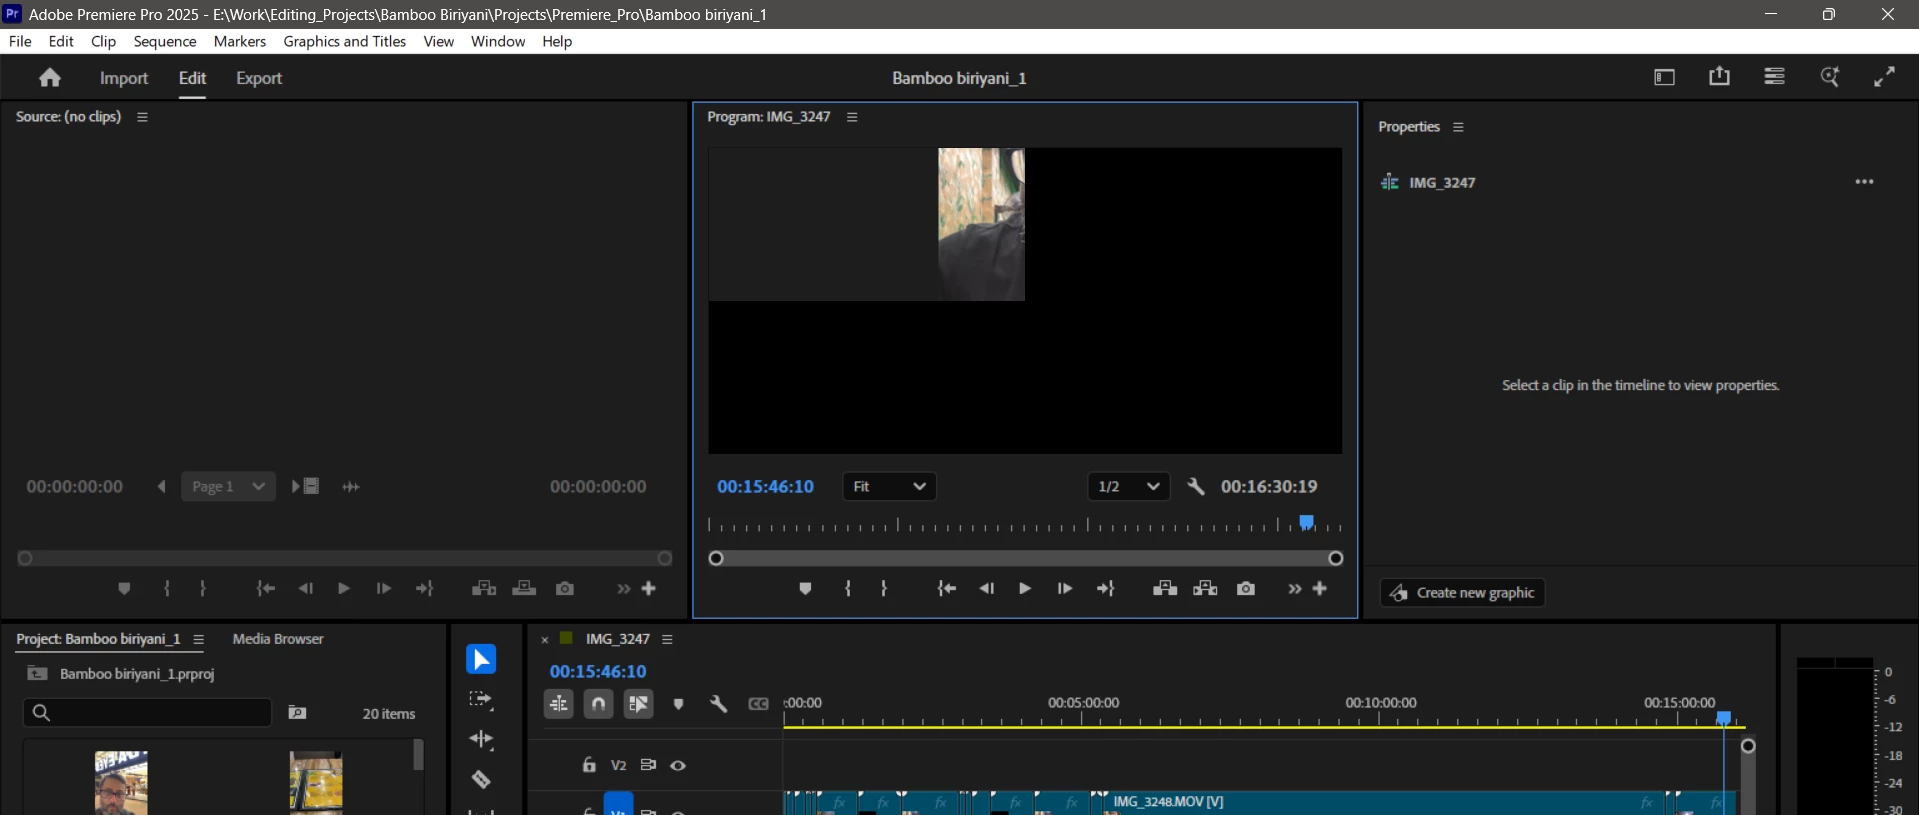
Task: Go to the Home screen icon
Action: [50, 78]
